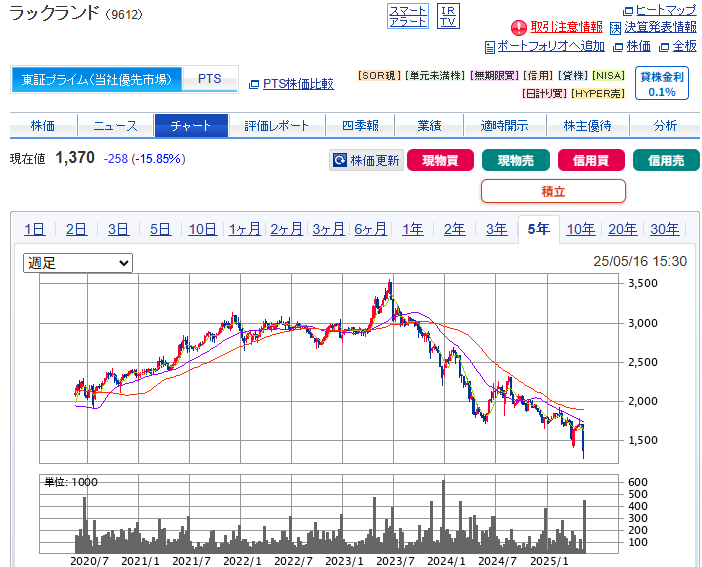Click the 貸株金利 0.1% box
This screenshot has height=567, width=702.
click(662, 84)
